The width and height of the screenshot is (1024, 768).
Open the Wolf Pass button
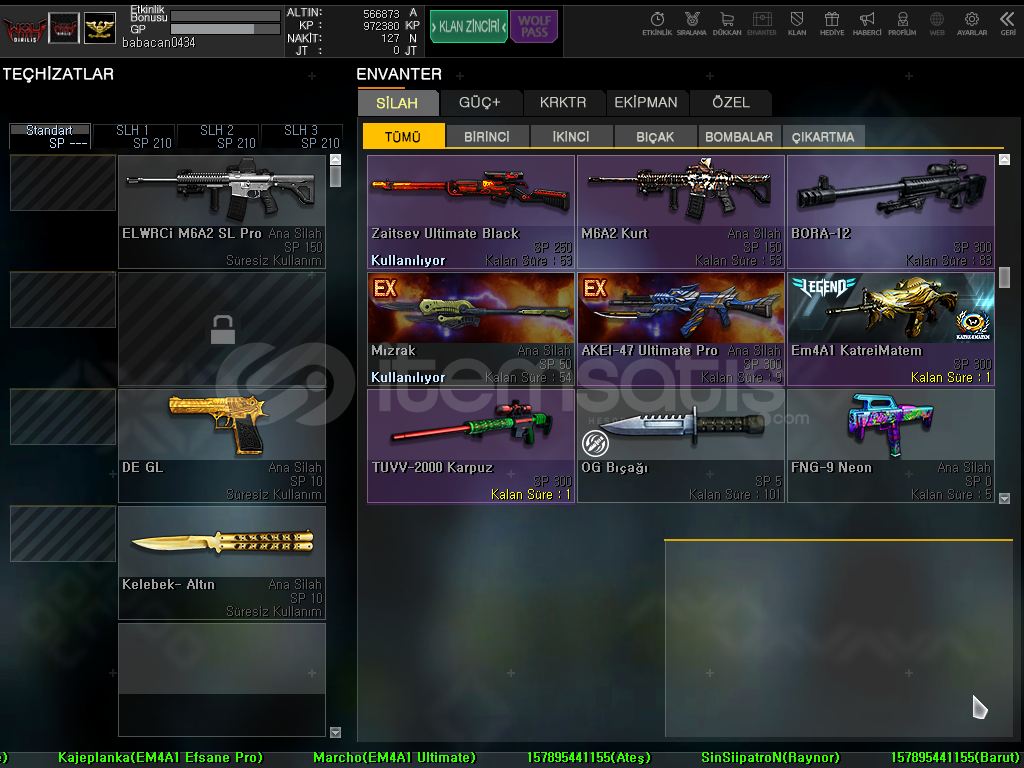[534, 27]
